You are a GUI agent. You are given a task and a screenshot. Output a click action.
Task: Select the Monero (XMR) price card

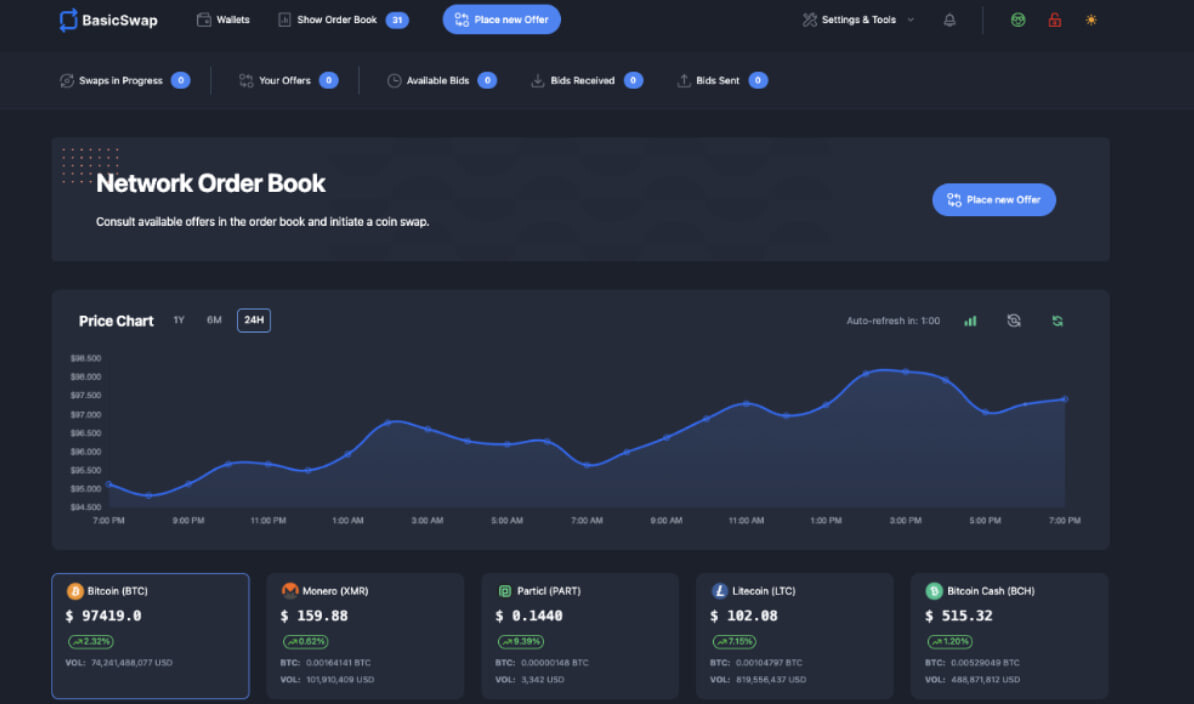pos(366,636)
